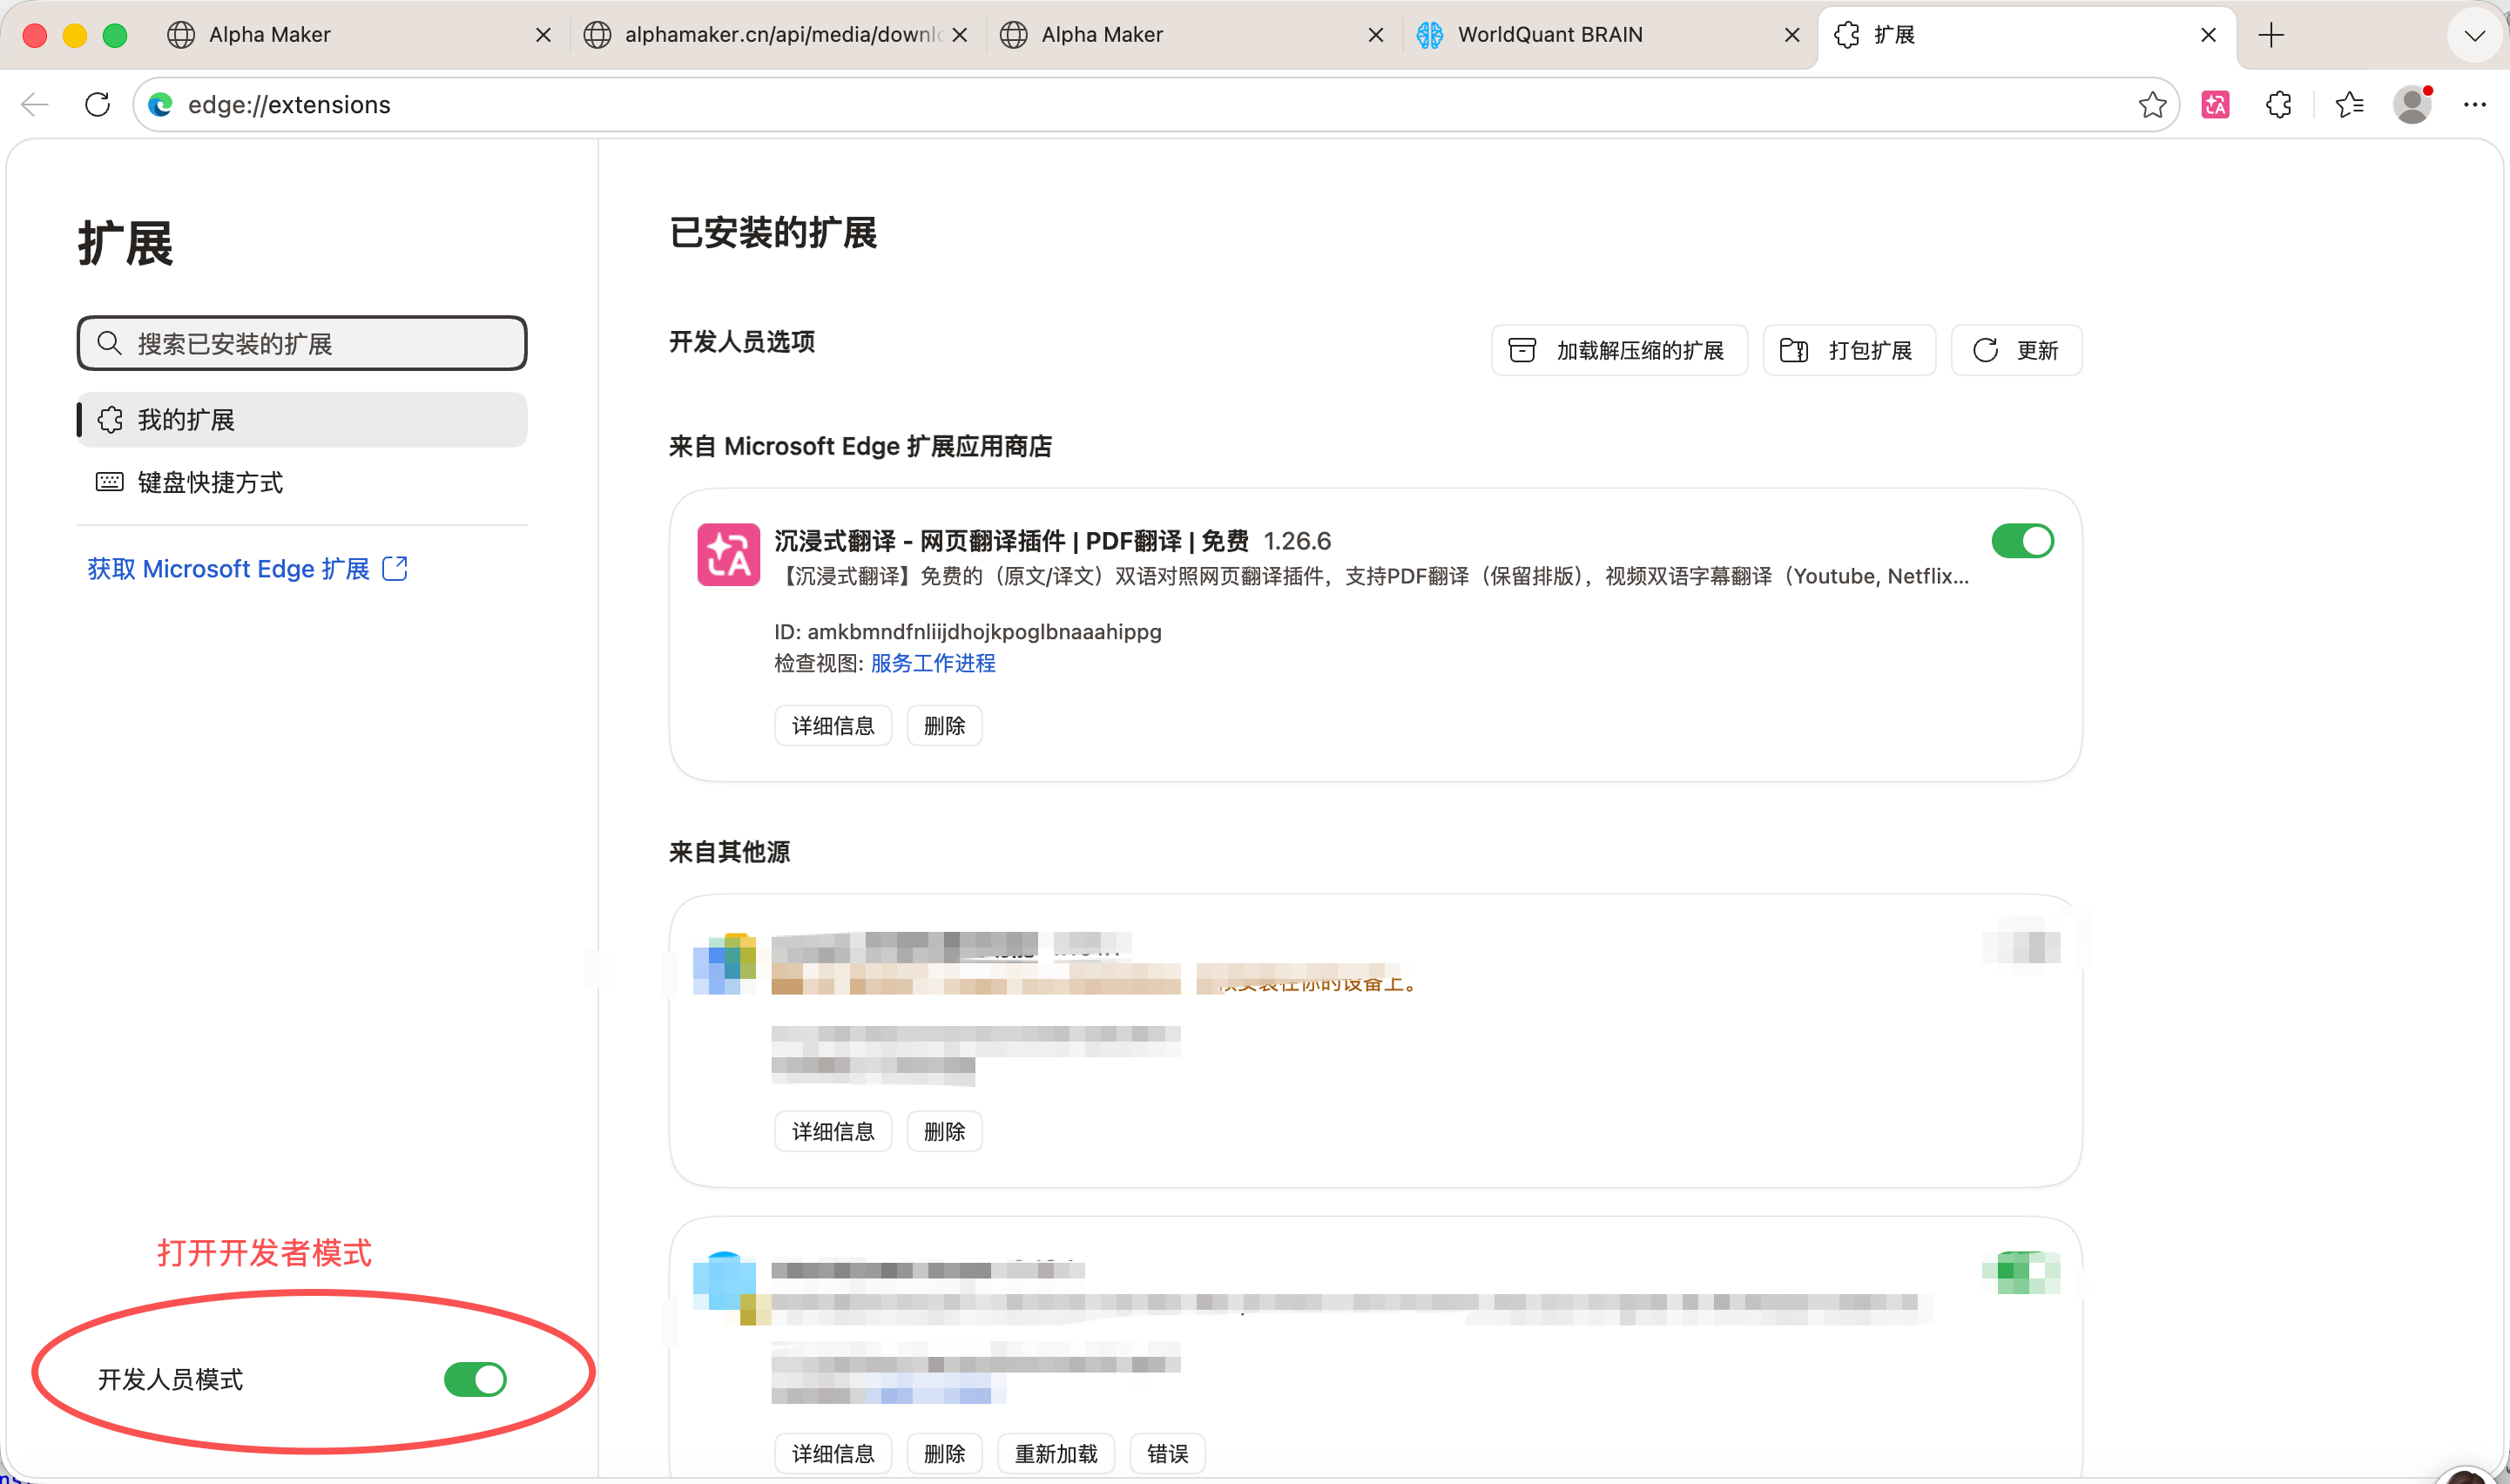Toggle the second blurred extension's switch
Viewport: 2510px width, 1484px height.
2022,1272
